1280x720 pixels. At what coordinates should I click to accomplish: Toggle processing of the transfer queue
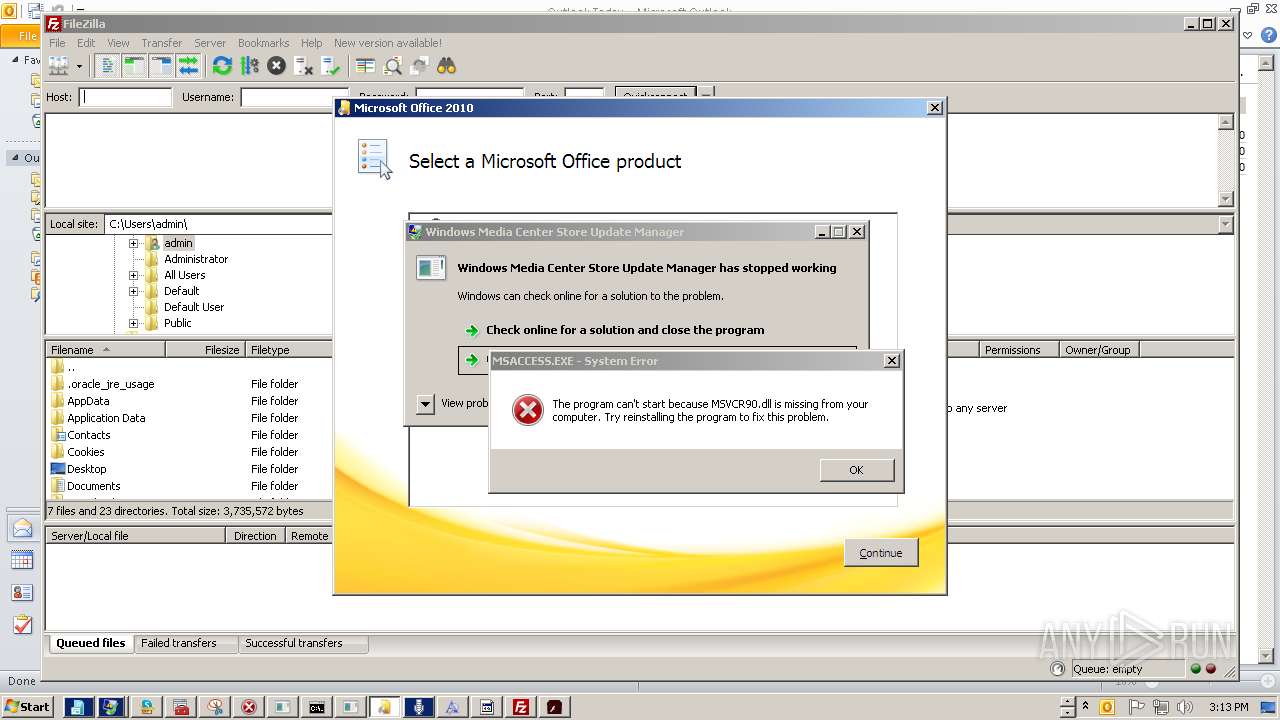(249, 66)
